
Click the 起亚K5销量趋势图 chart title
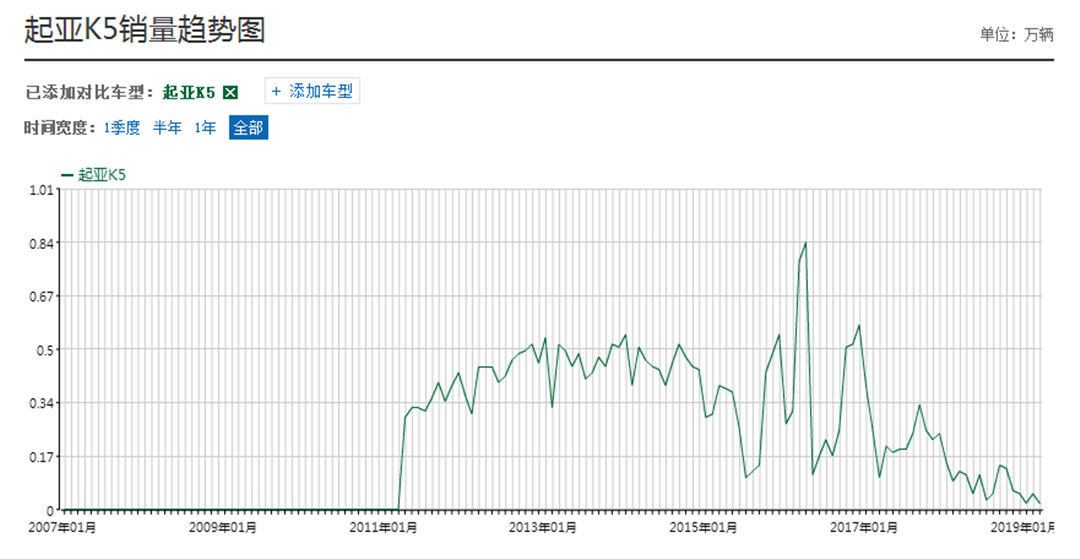pyautogui.click(x=144, y=30)
